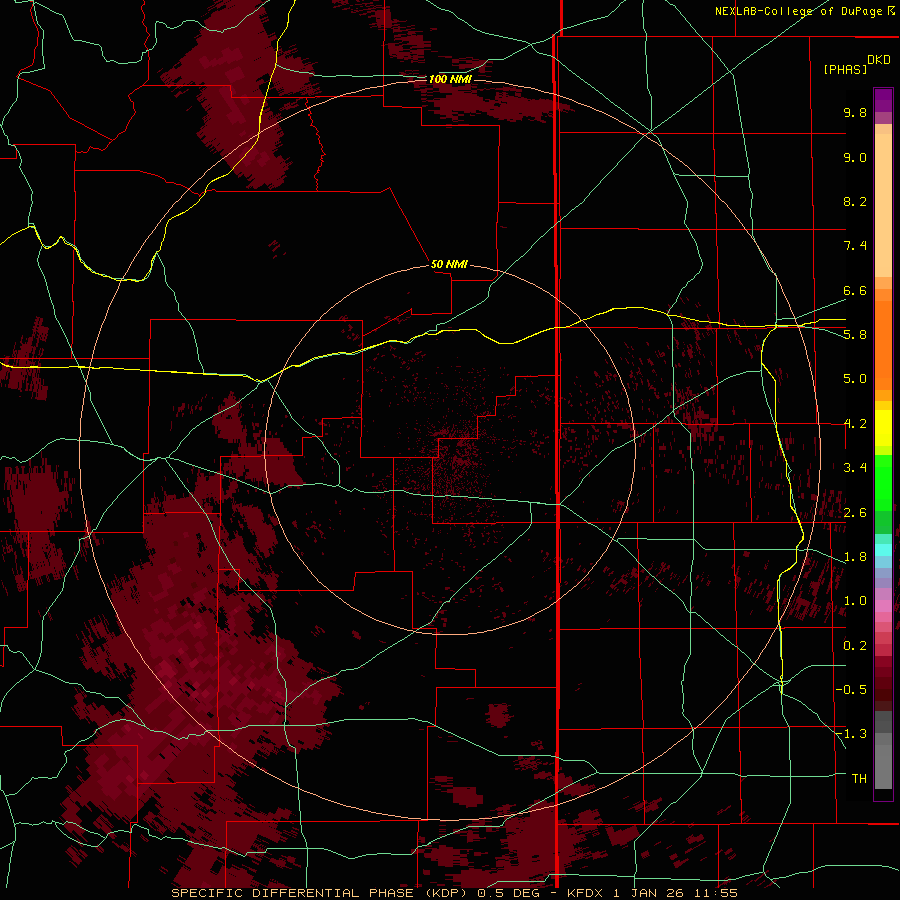The image size is (900, 900).
Task: Click the 1.0 colorbar value label
Action: click(x=855, y=601)
